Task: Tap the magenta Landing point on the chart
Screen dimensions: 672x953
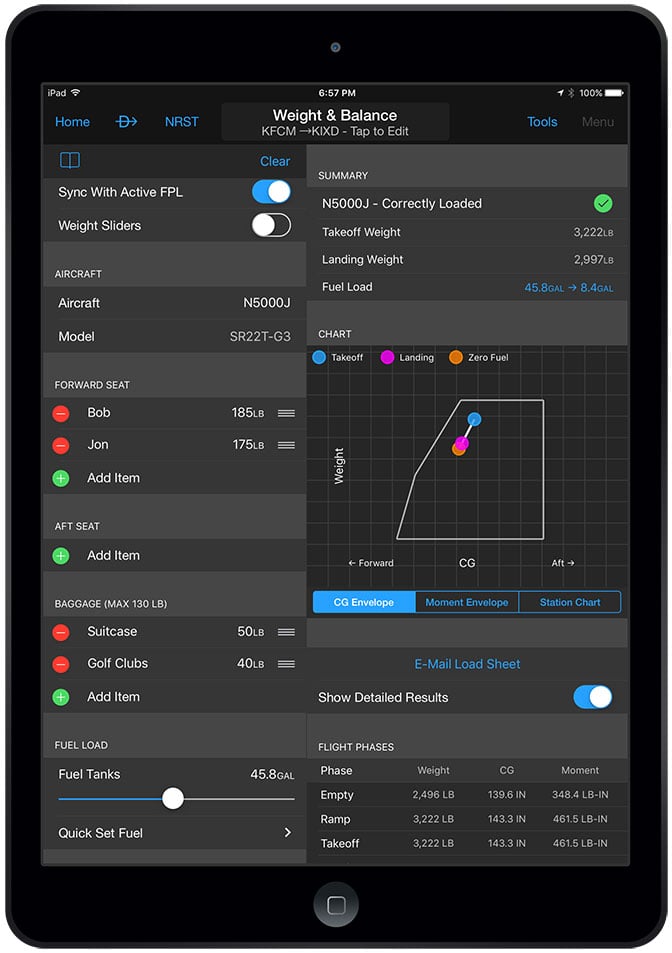Action: click(x=462, y=442)
